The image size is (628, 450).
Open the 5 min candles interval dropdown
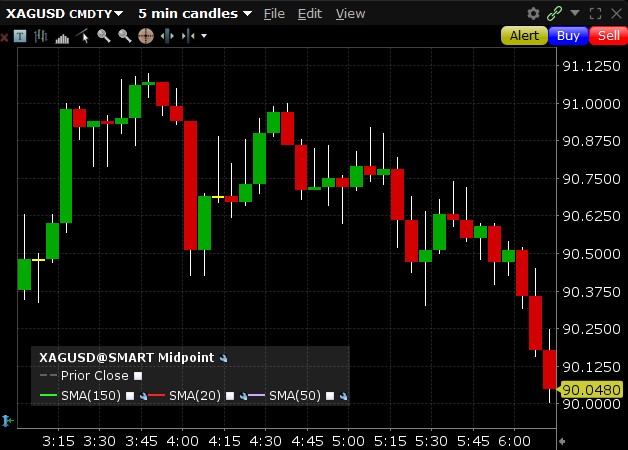coord(195,14)
